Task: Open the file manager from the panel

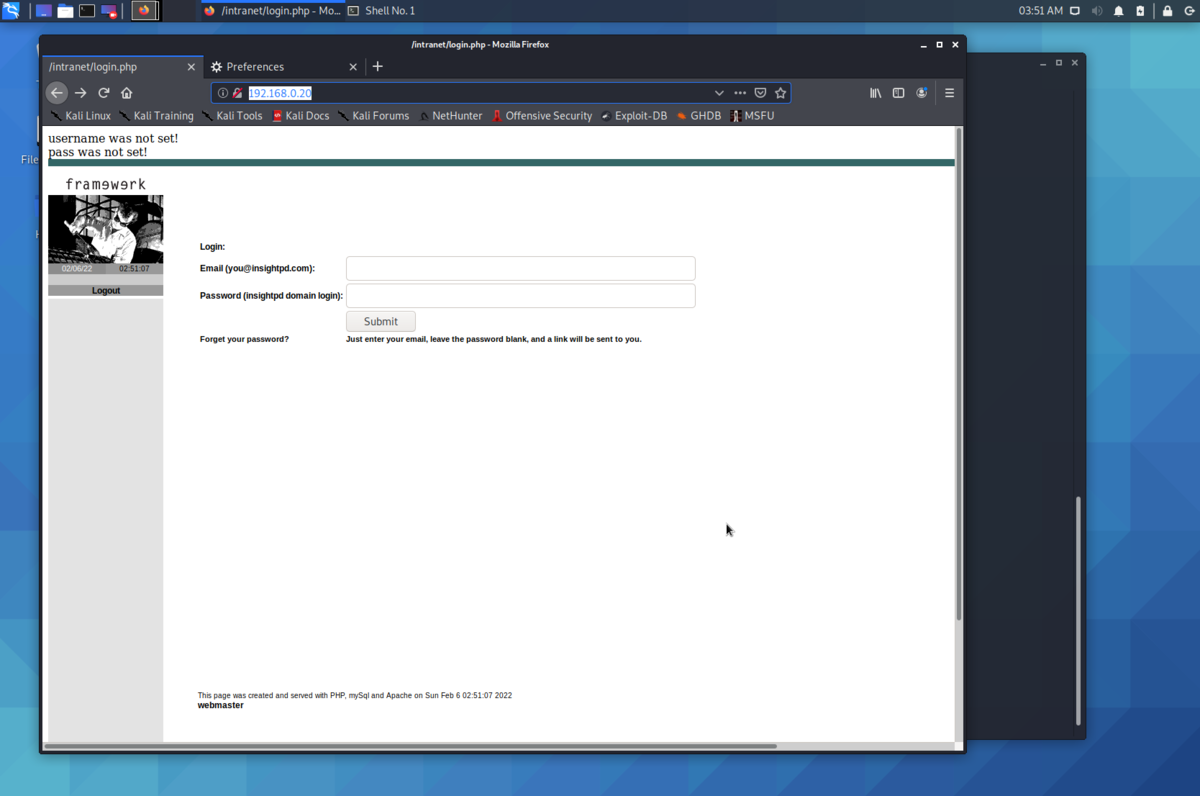Action: (x=65, y=11)
